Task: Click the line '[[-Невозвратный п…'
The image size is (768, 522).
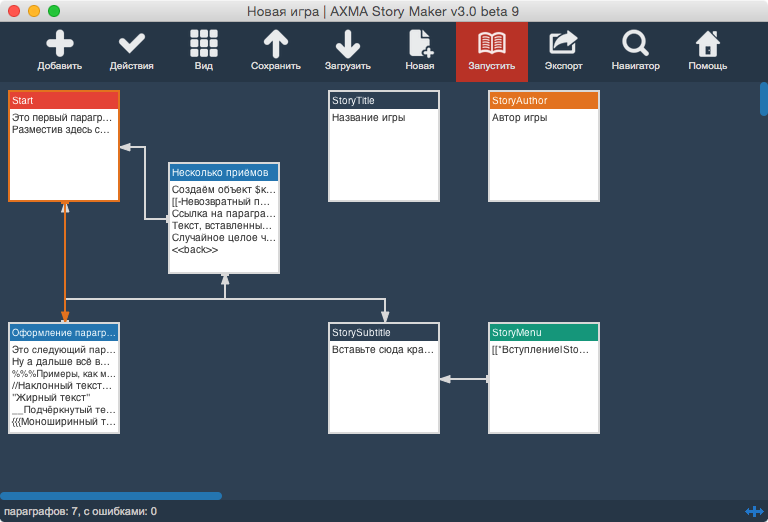Action: 221,201
